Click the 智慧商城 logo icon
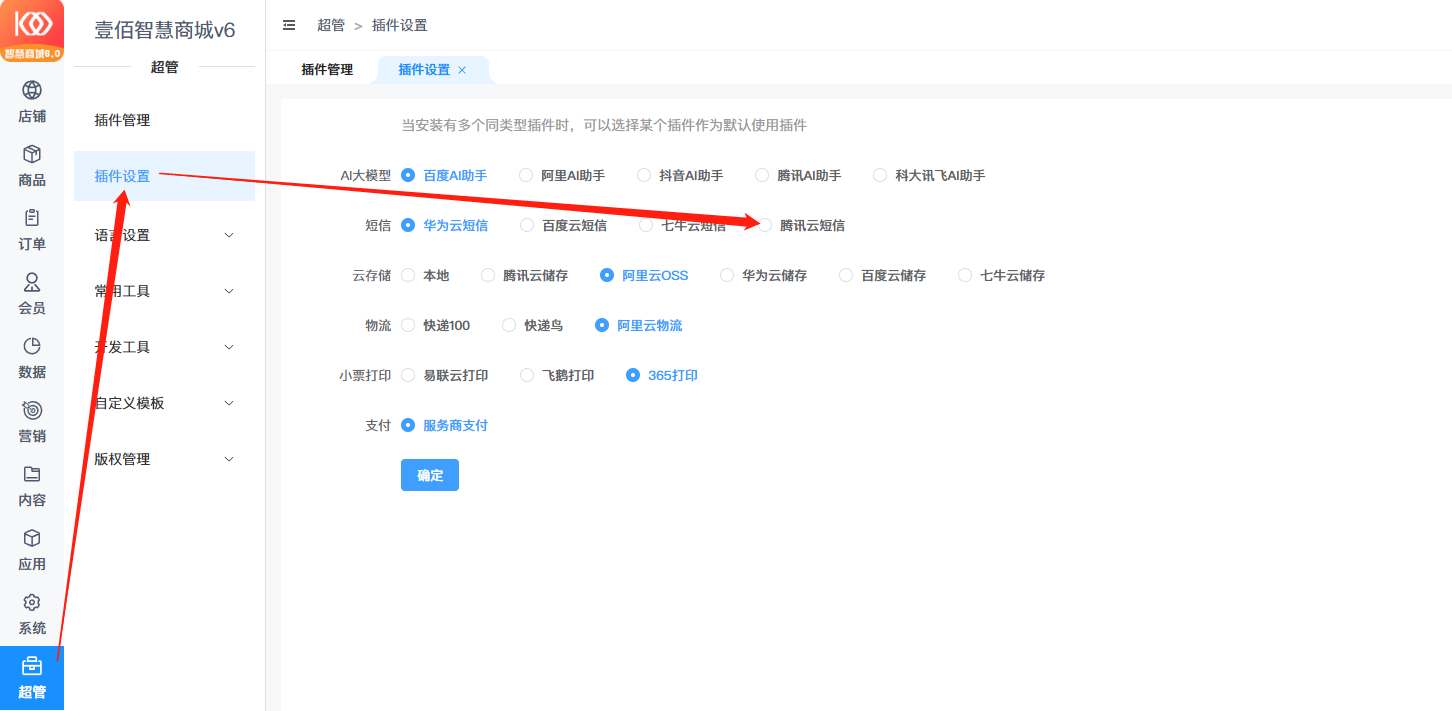 tap(32, 31)
